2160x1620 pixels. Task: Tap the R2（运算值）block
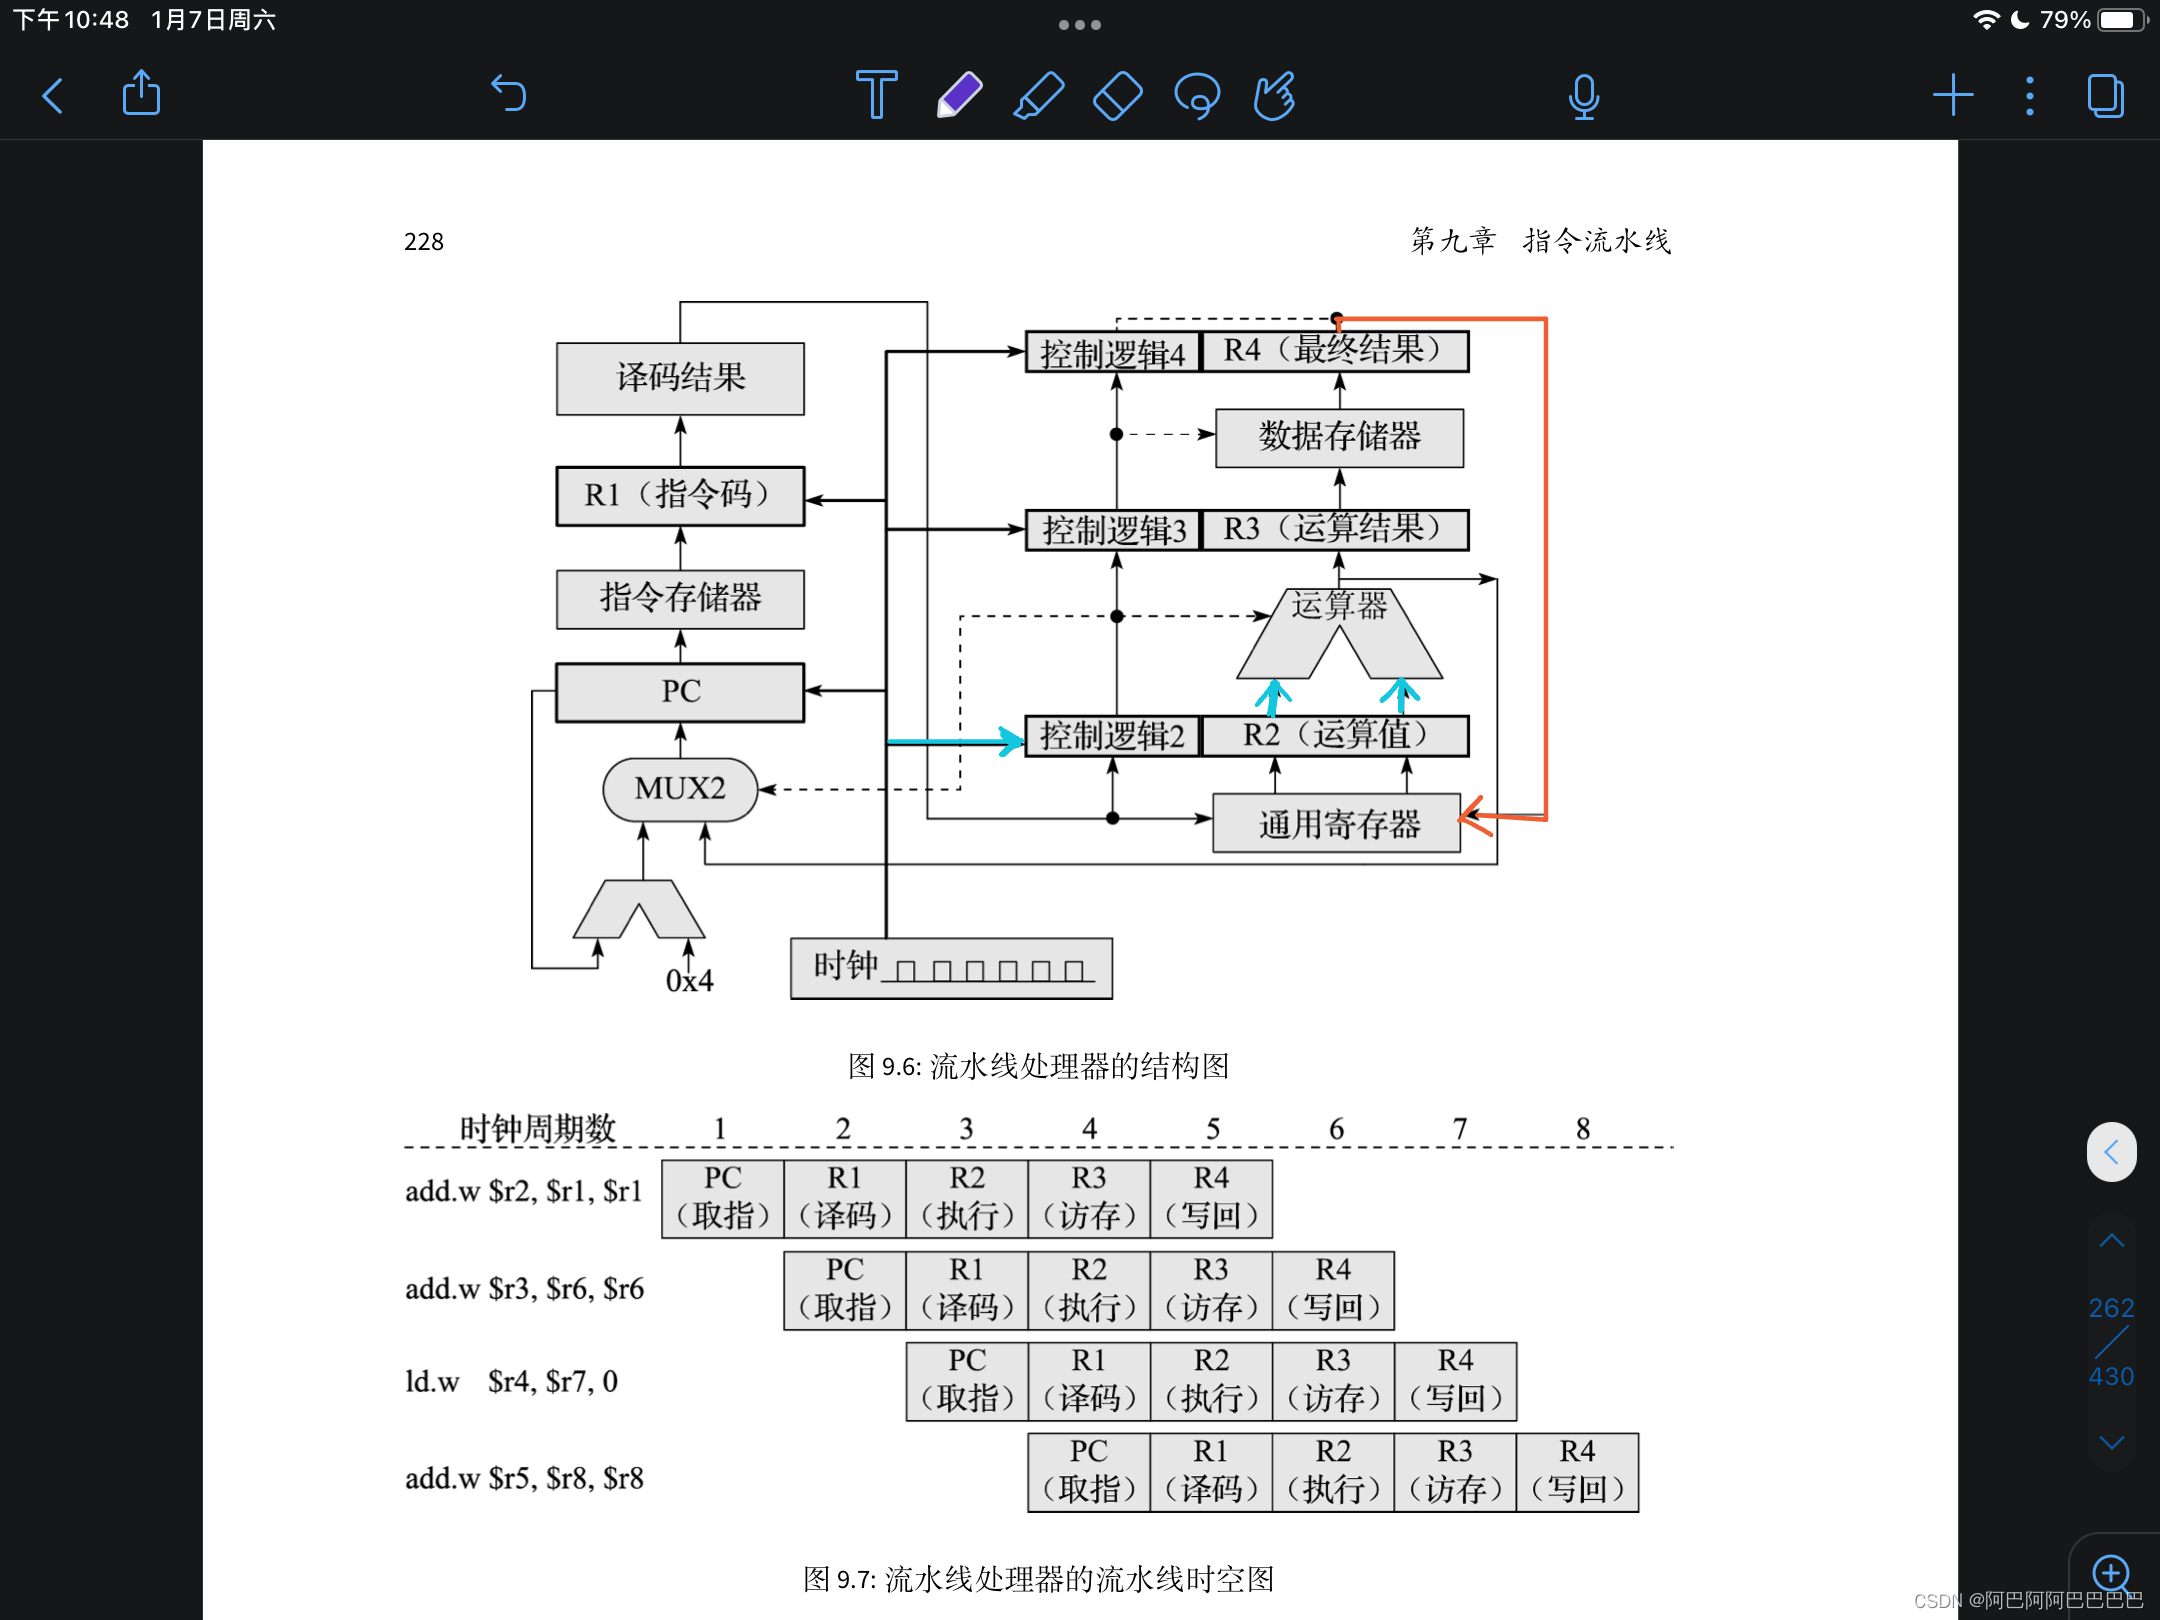click(1334, 736)
